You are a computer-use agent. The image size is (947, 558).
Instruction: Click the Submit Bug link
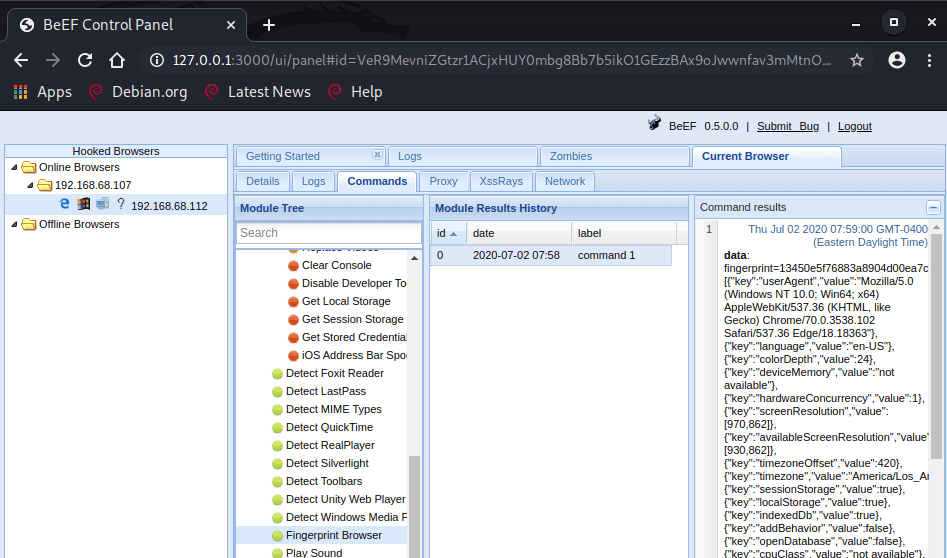[787, 126]
